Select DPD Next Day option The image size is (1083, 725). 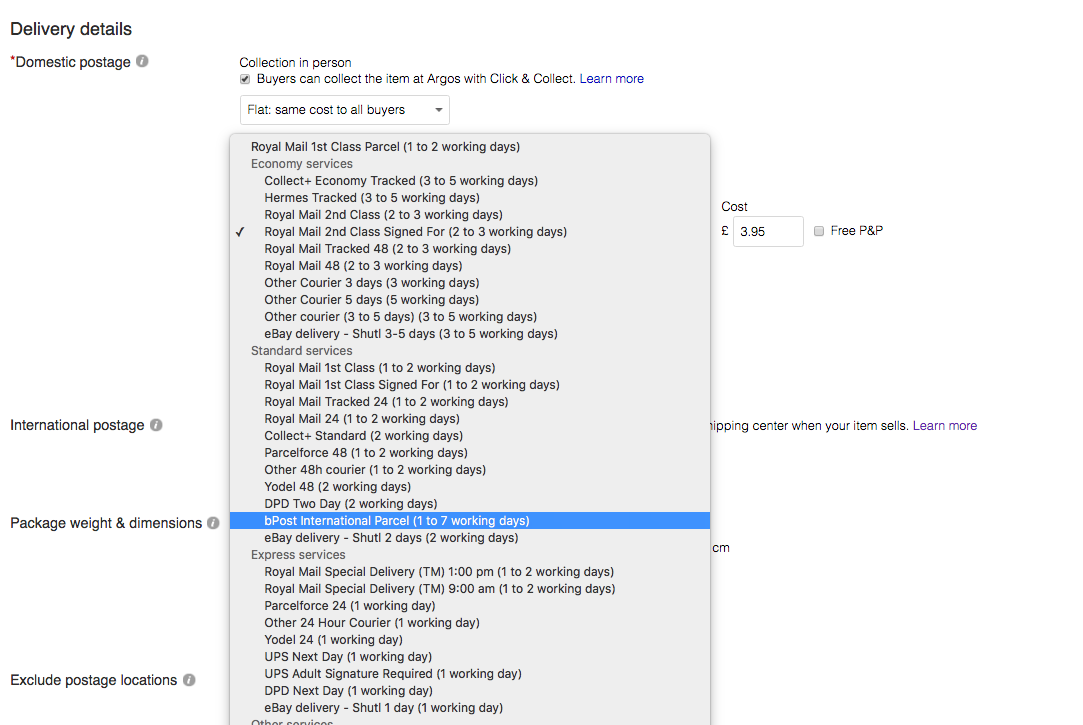click(470, 690)
